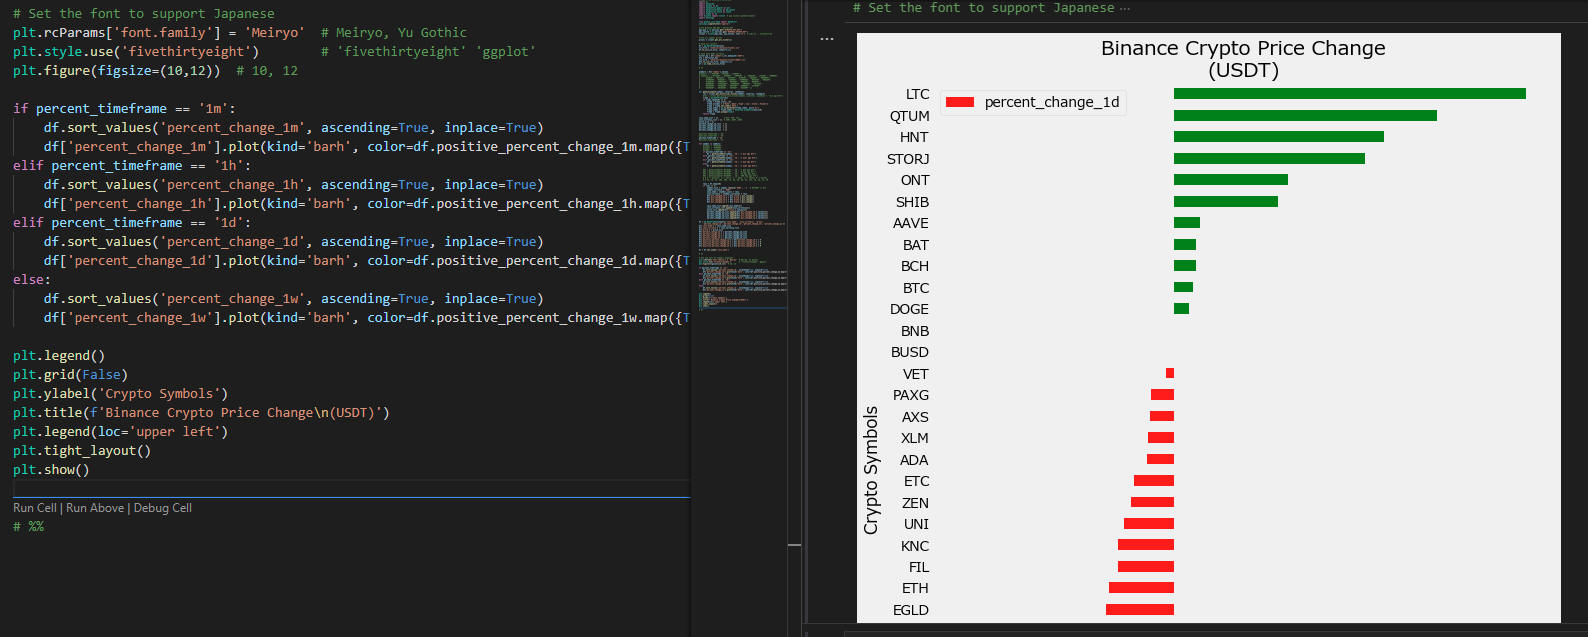Click the chart title 'Binance Crypto Price Change'

1243,48
